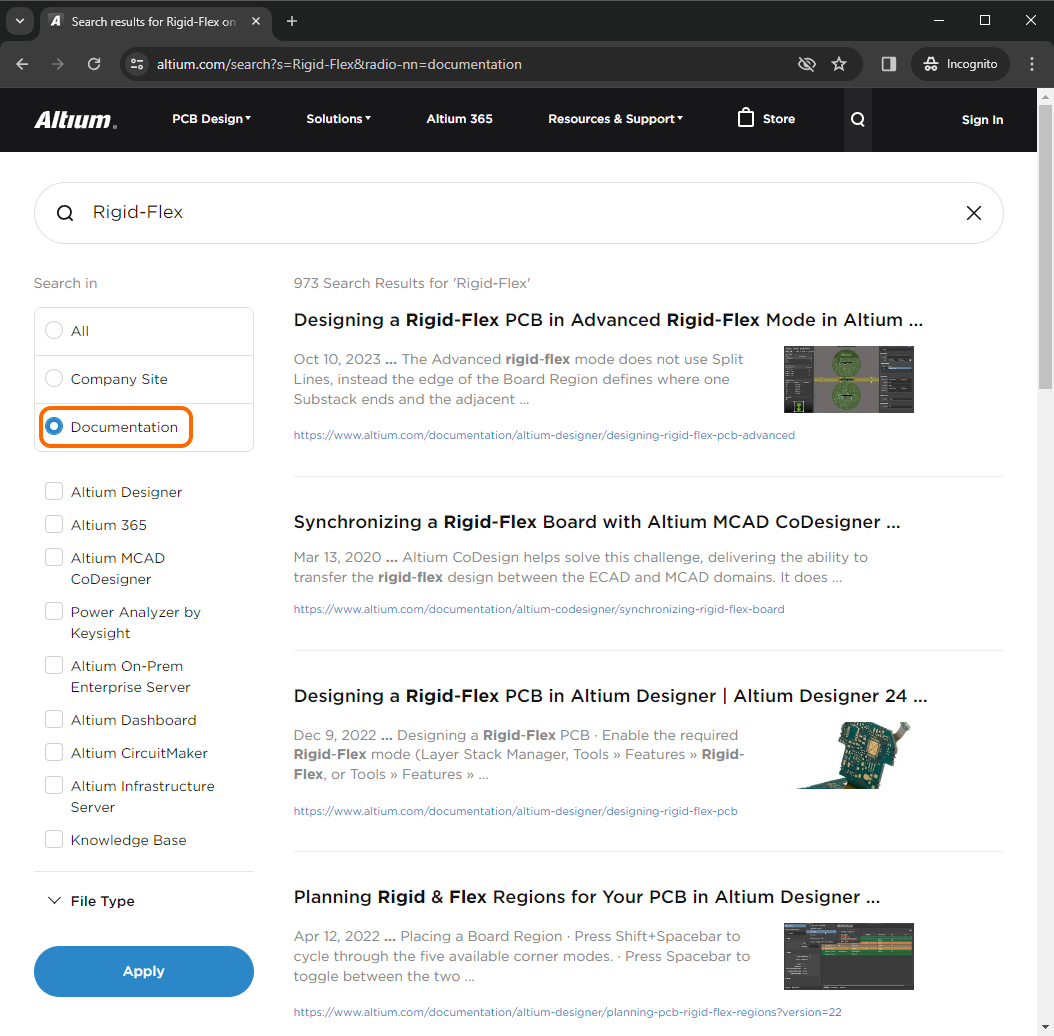Open the Solutions dropdown menu
Viewport: 1054px width, 1036px height.
pyautogui.click(x=338, y=119)
